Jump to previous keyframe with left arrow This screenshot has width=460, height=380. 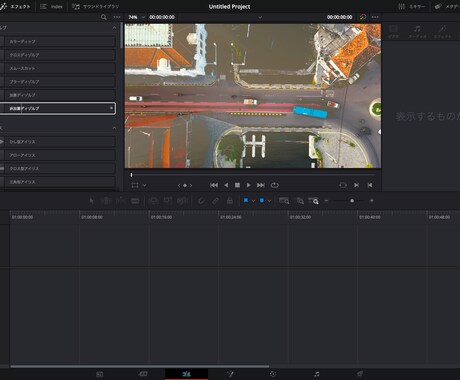pyautogui.click(x=179, y=185)
